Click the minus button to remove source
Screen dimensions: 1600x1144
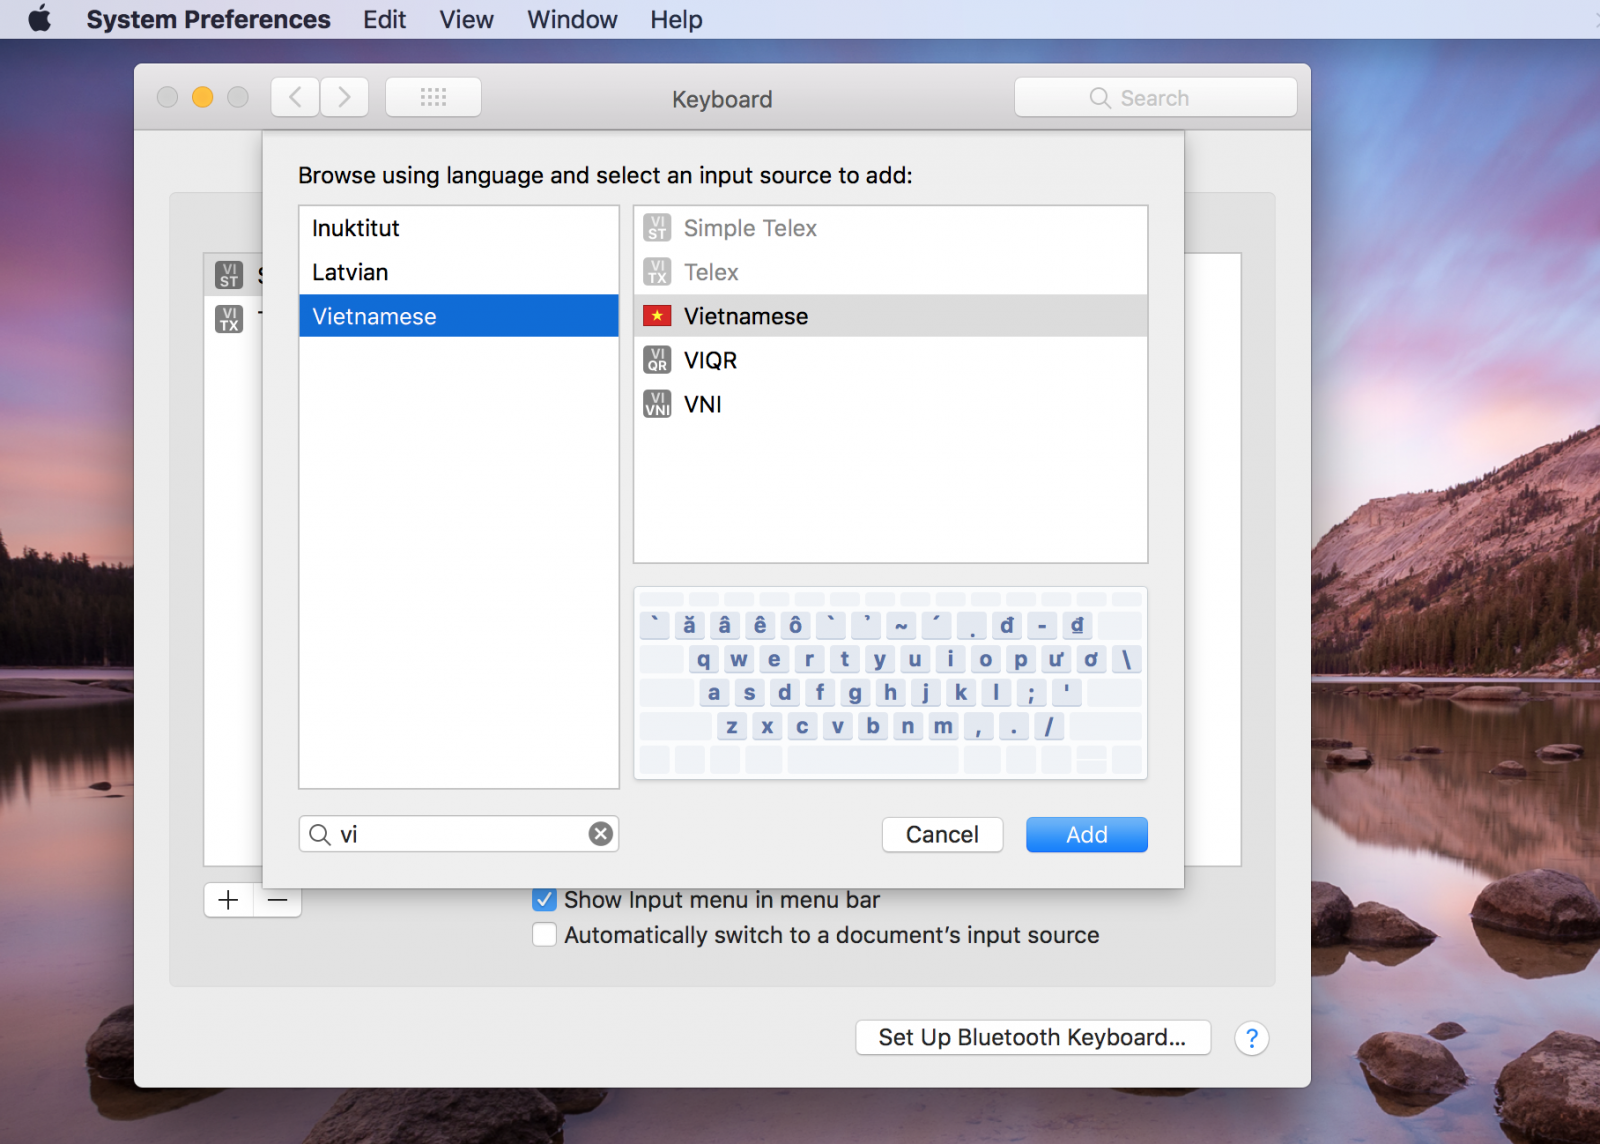pyautogui.click(x=277, y=900)
